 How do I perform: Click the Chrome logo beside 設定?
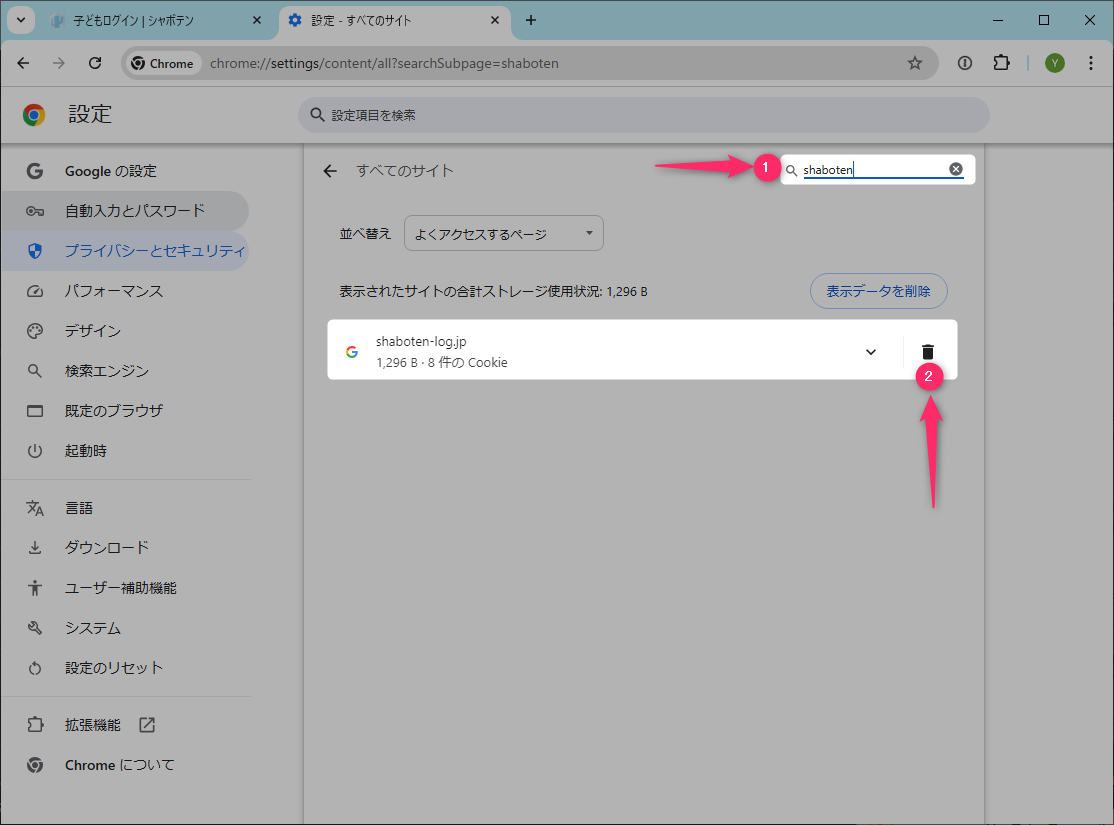click(34, 114)
